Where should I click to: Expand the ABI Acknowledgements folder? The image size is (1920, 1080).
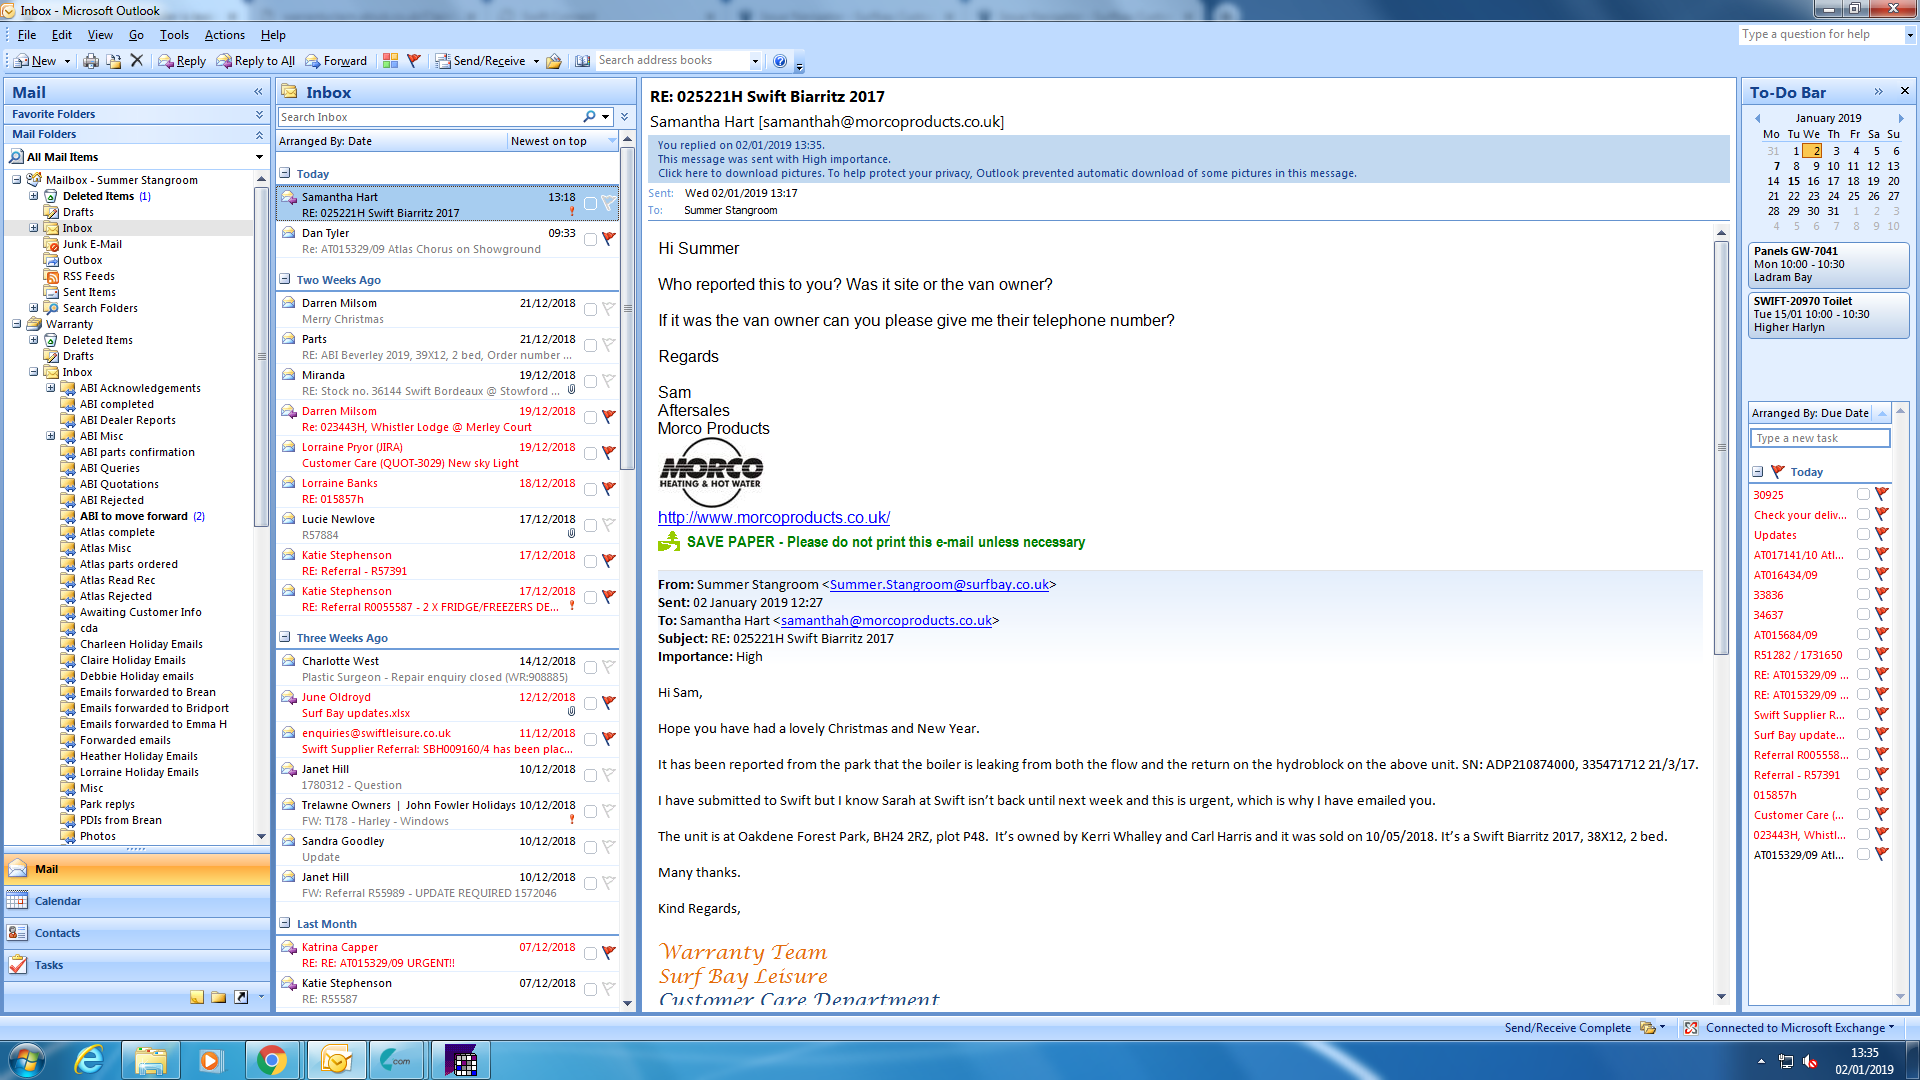50,388
